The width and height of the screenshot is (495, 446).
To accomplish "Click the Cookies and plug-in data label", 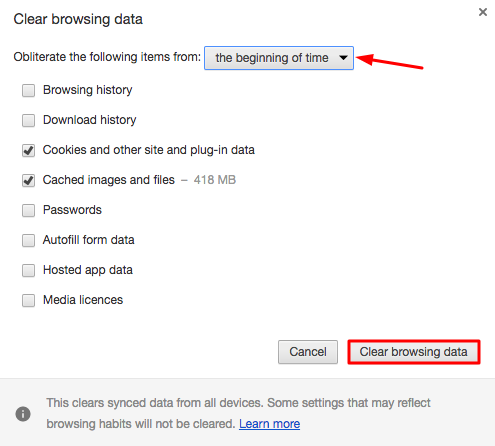I will click(149, 150).
